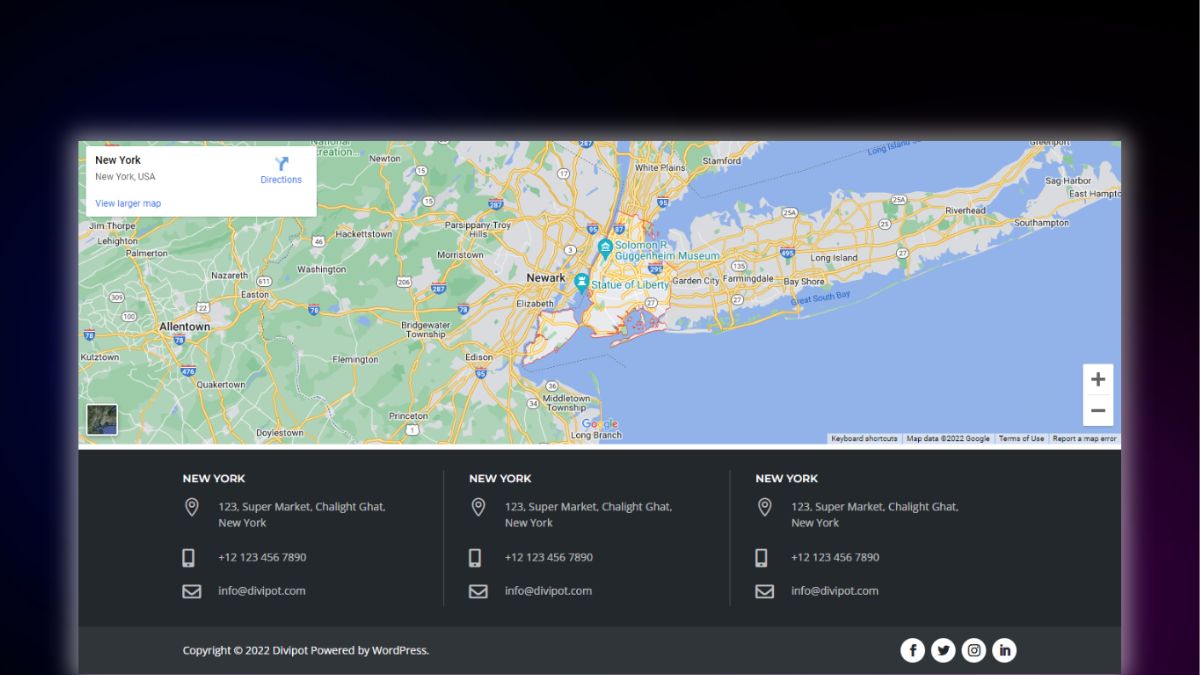Viewport: 1200px width, 675px height.
Task: Click Report a map error link
Action: [x=1084, y=439]
